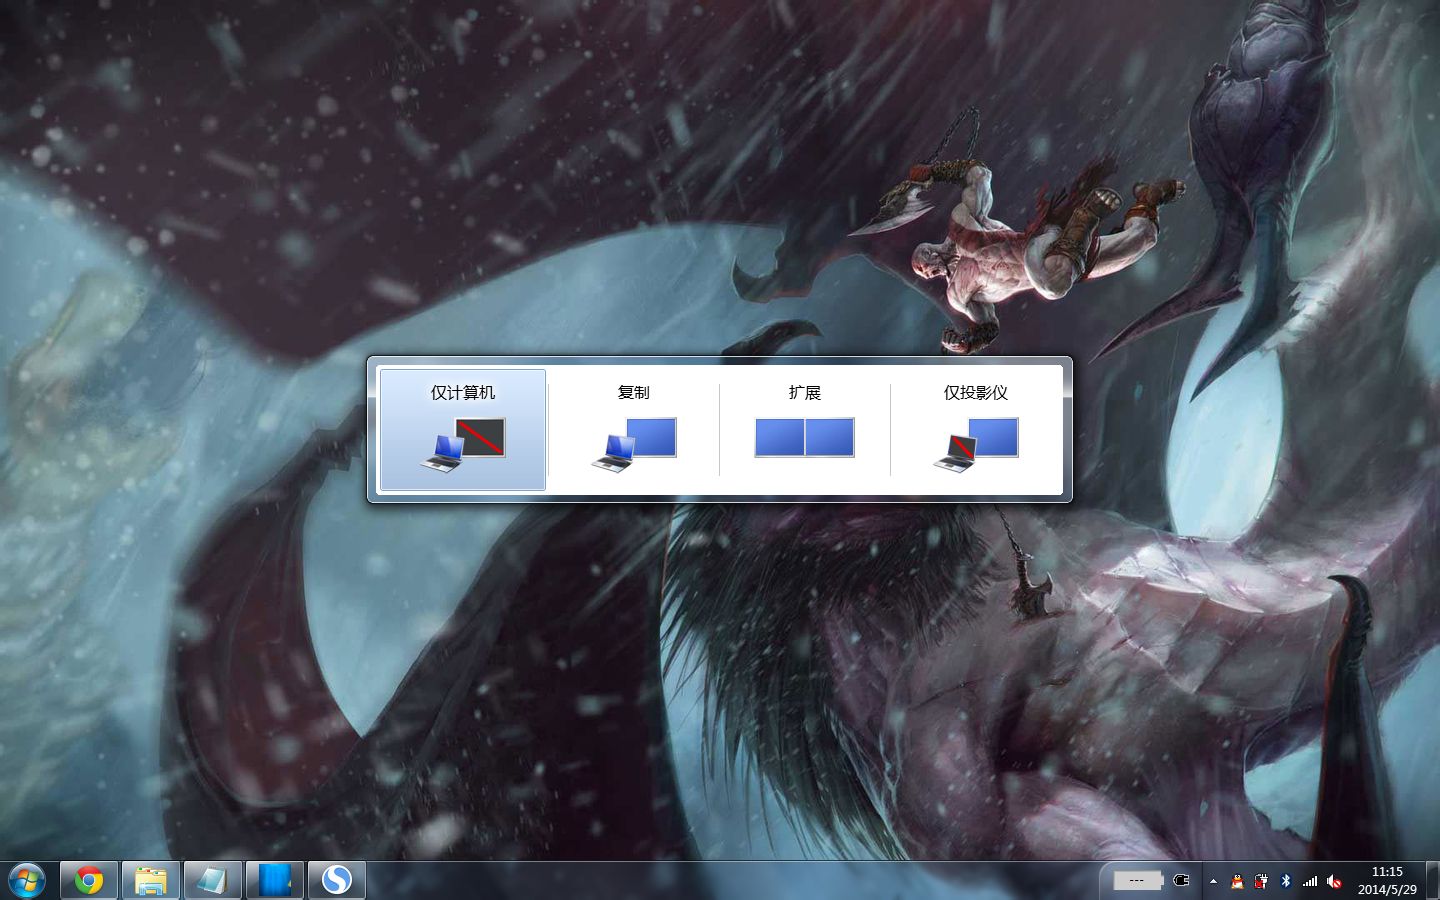Image resolution: width=1440 pixels, height=900 pixels.
Task: Open Google Chrome from the taskbar
Action: (x=89, y=880)
